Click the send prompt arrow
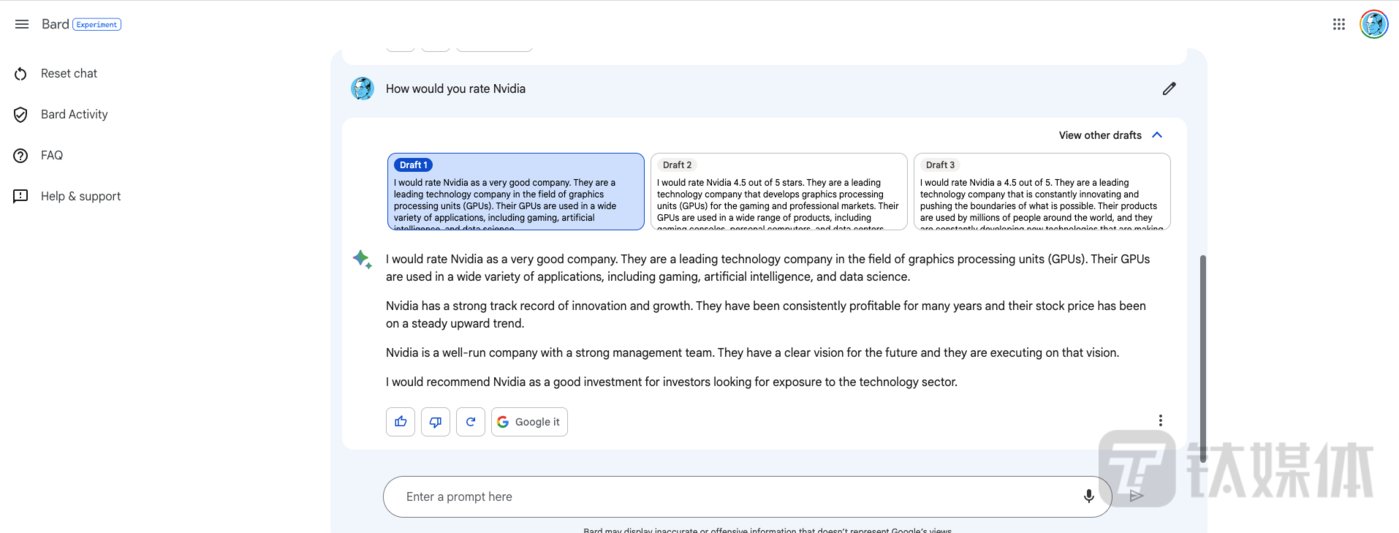The height and width of the screenshot is (533, 1399). (x=1136, y=496)
